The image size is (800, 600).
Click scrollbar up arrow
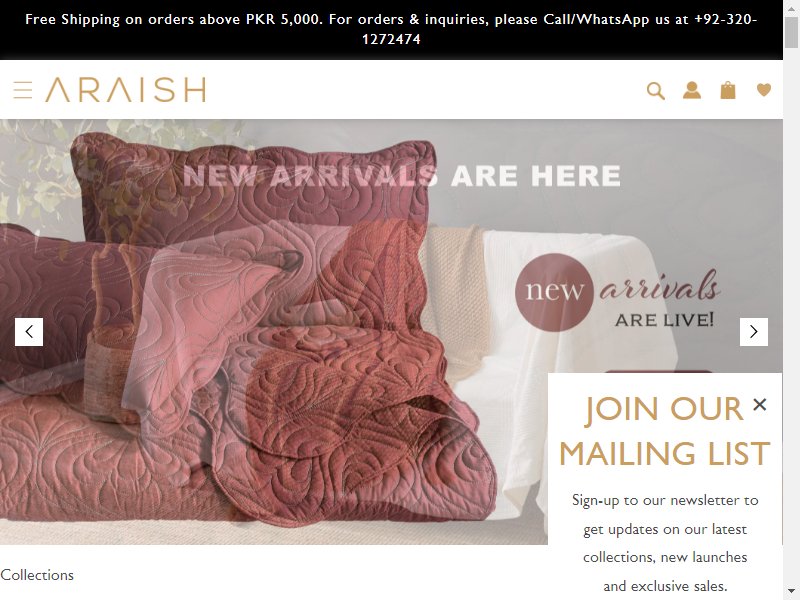click(791, 7)
